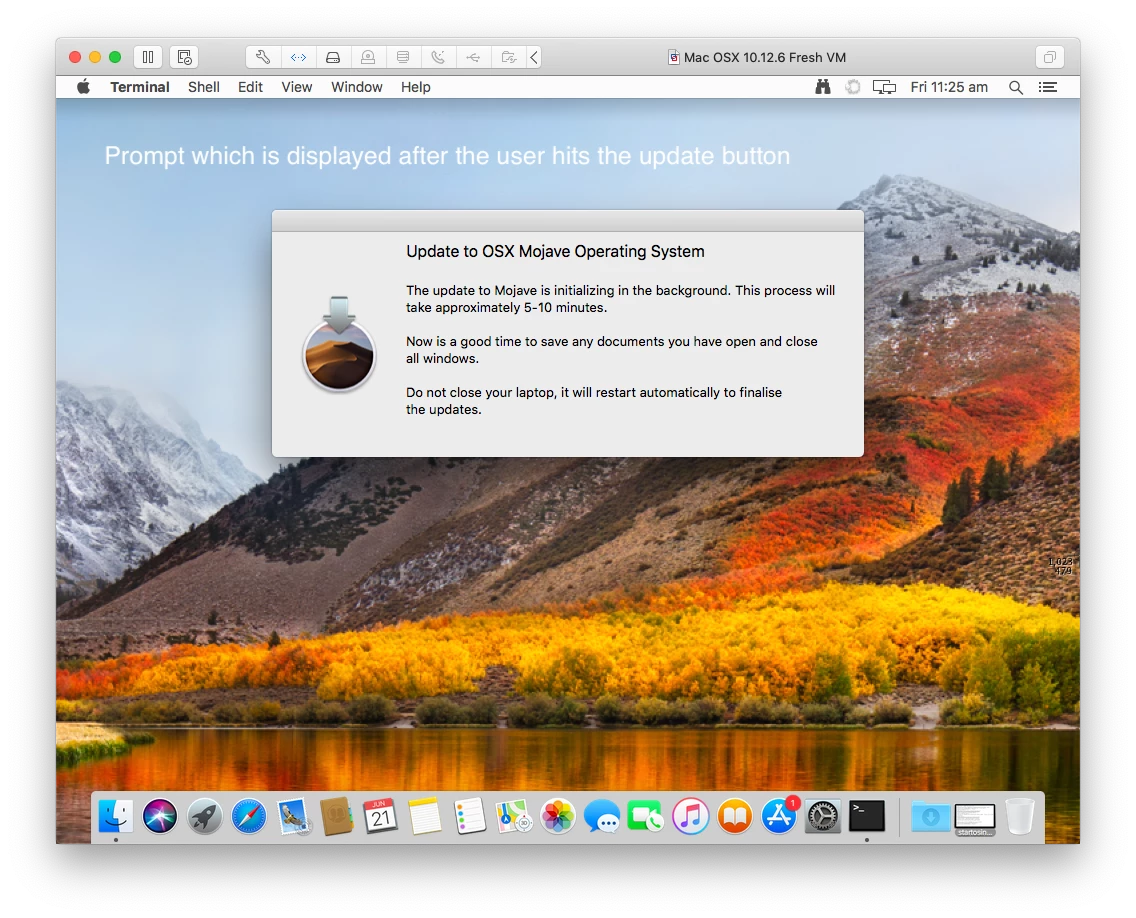Open Calendar showing 21 in Dock
This screenshot has height=918, width=1136.
coord(381,817)
